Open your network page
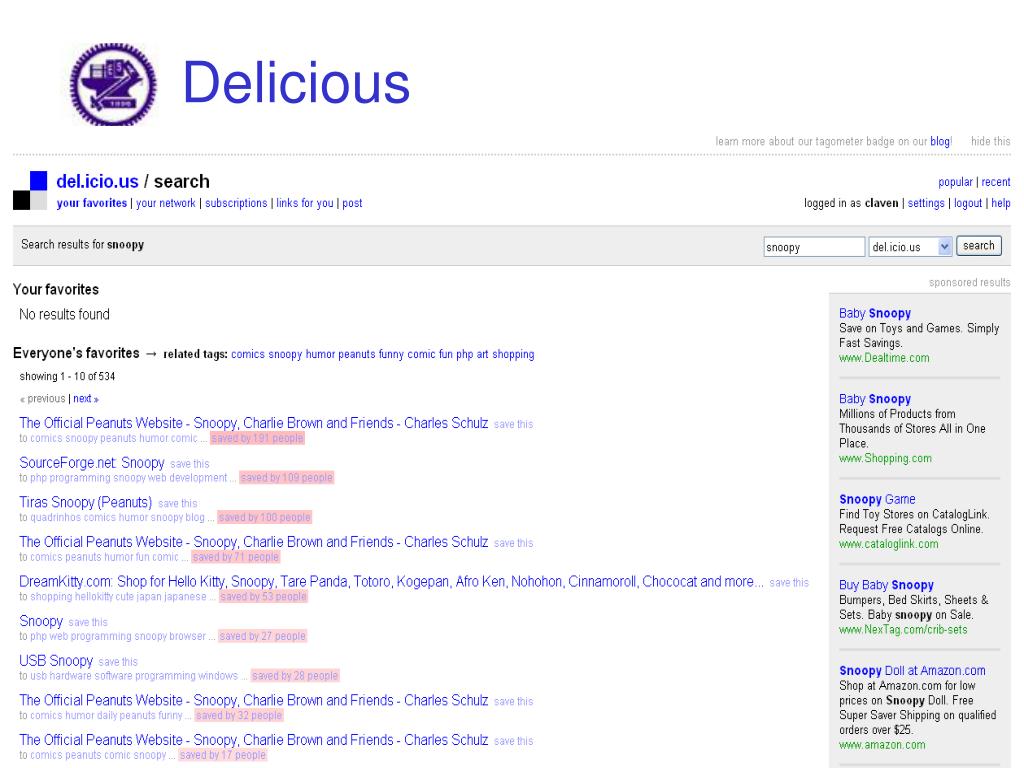 click(x=165, y=203)
